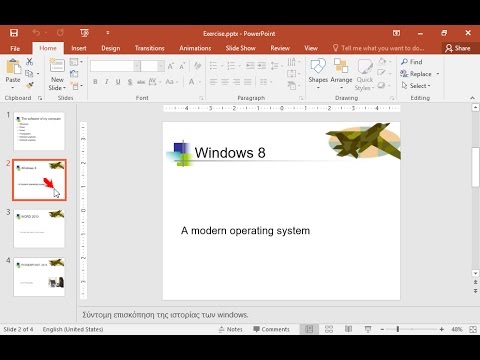480x360 pixels.
Task: Click the Quick Styles button
Action: 365,74
